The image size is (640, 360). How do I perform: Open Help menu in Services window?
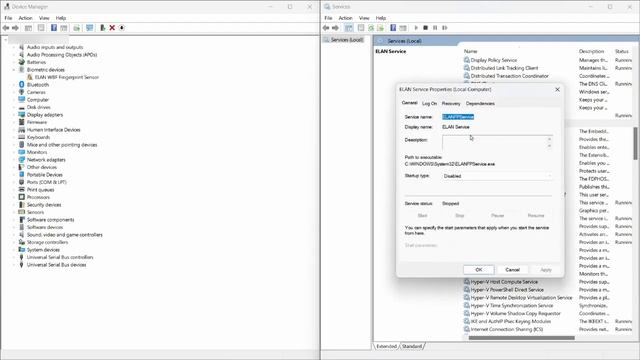(381, 18)
